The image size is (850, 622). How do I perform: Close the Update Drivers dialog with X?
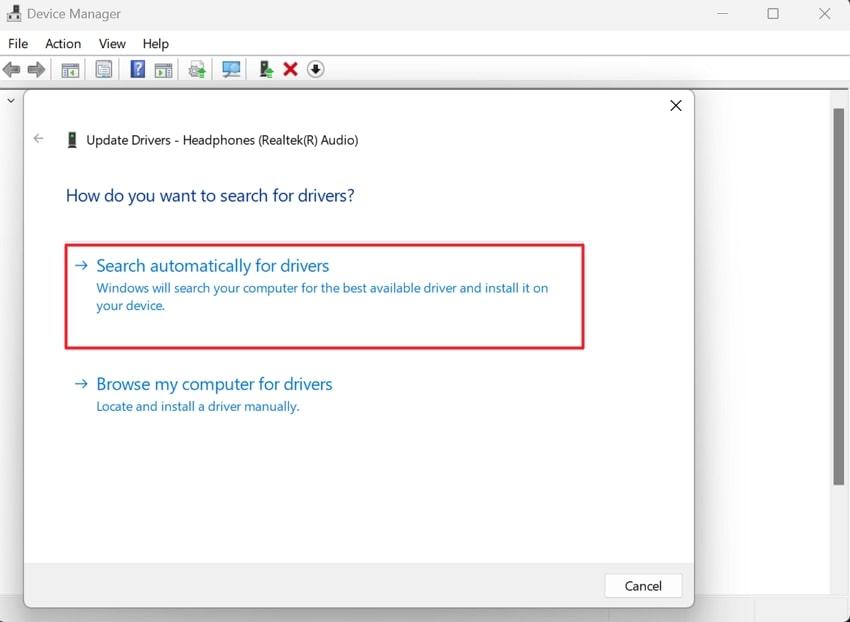[675, 106]
